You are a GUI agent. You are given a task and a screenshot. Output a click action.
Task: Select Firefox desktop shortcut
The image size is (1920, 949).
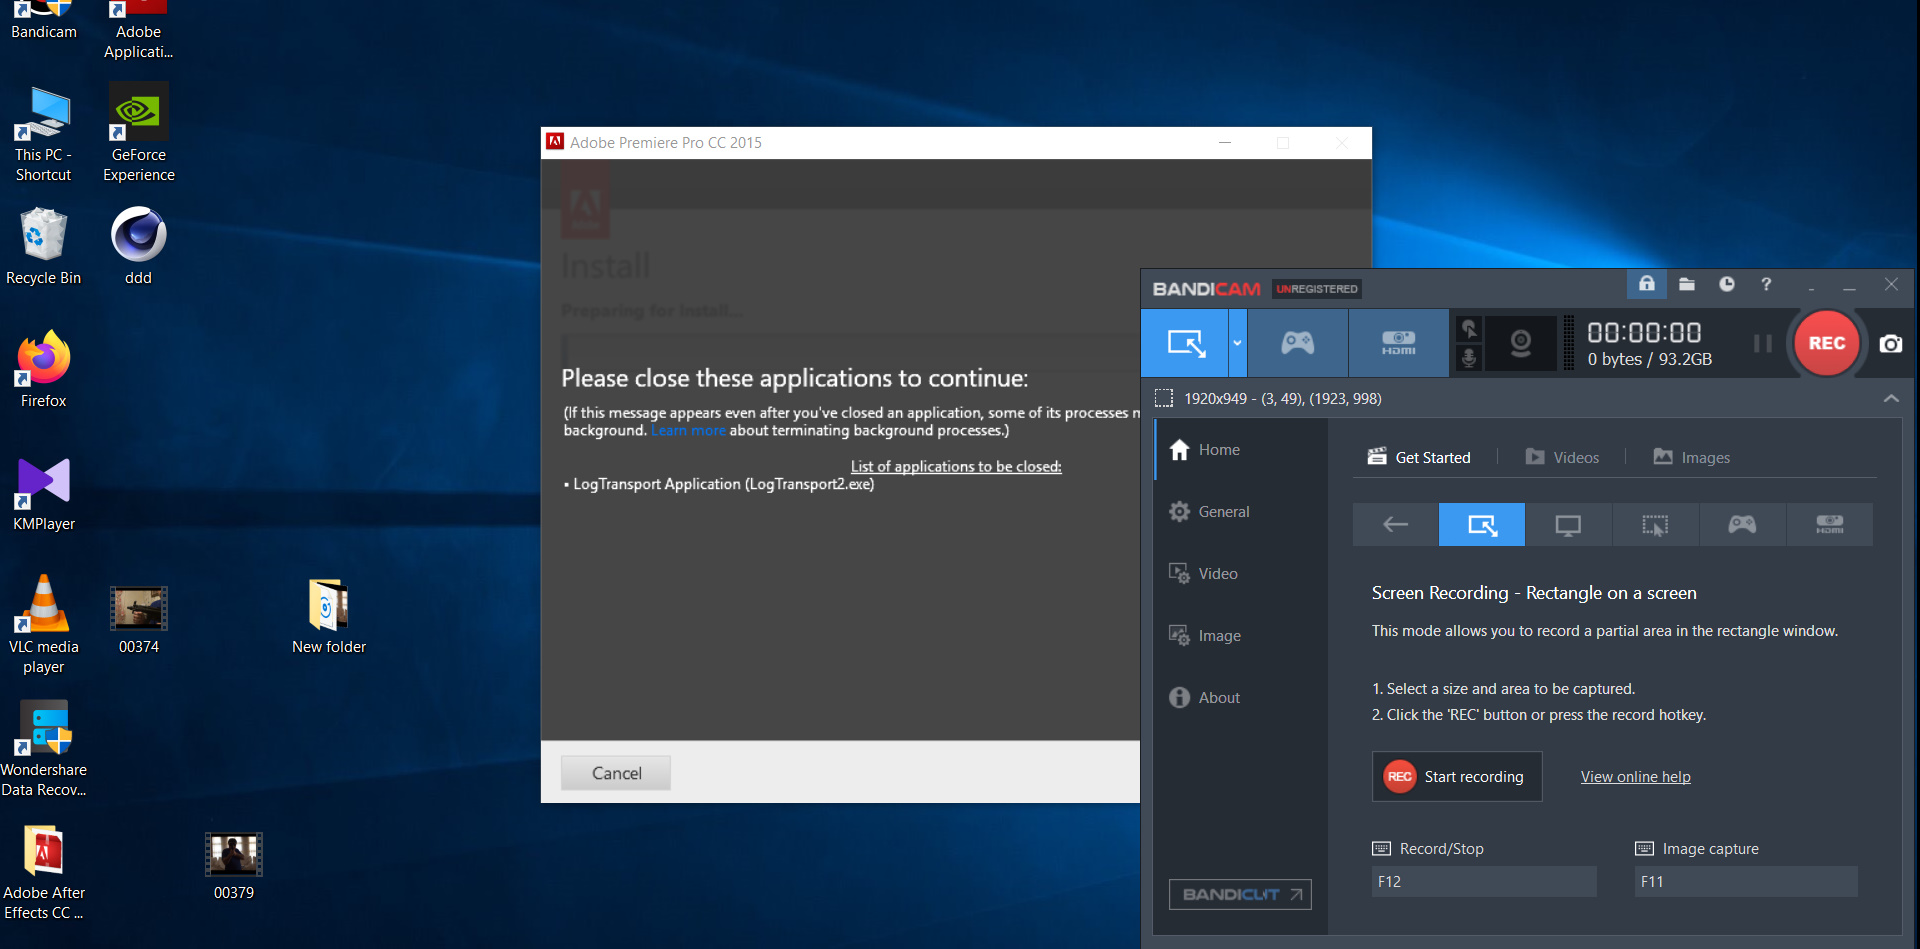[x=43, y=370]
